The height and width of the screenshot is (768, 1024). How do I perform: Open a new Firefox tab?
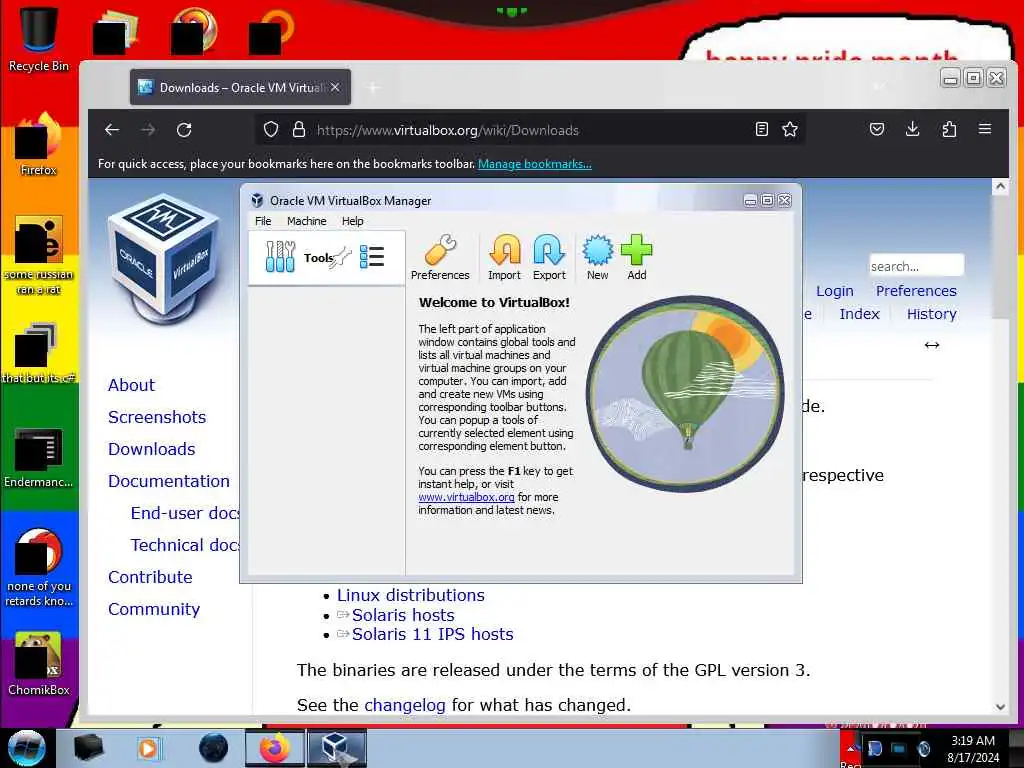pyautogui.click(x=373, y=88)
